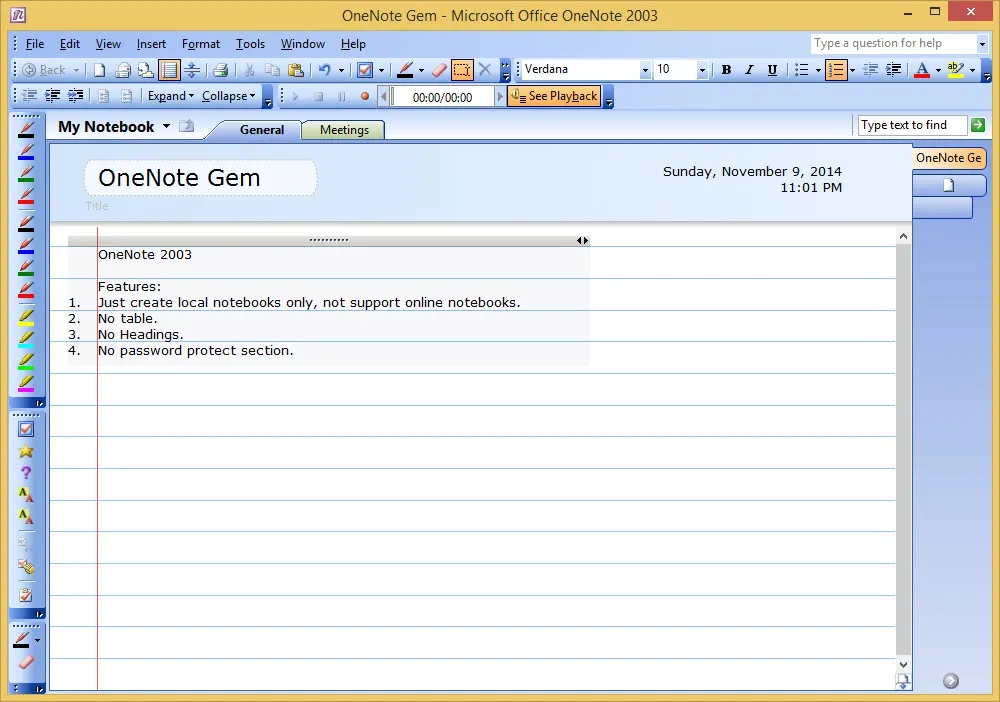Apply the To Do flag in the side toolbar
The width and height of the screenshot is (1000, 702).
coord(26,429)
